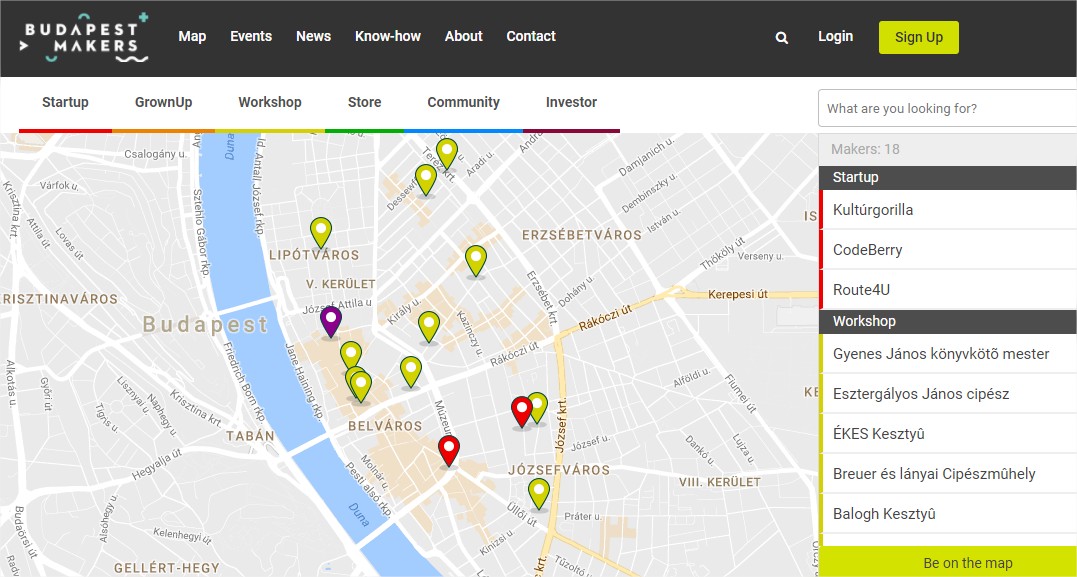Select the yellow pin just below purple pin
The image size is (1077, 577).
pos(350,356)
